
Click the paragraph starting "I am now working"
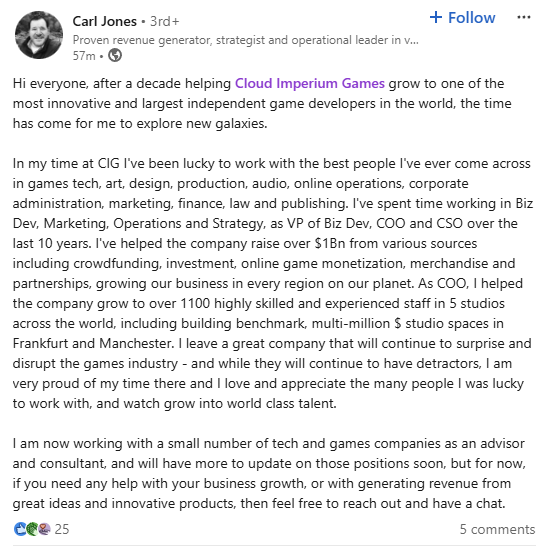point(270,473)
